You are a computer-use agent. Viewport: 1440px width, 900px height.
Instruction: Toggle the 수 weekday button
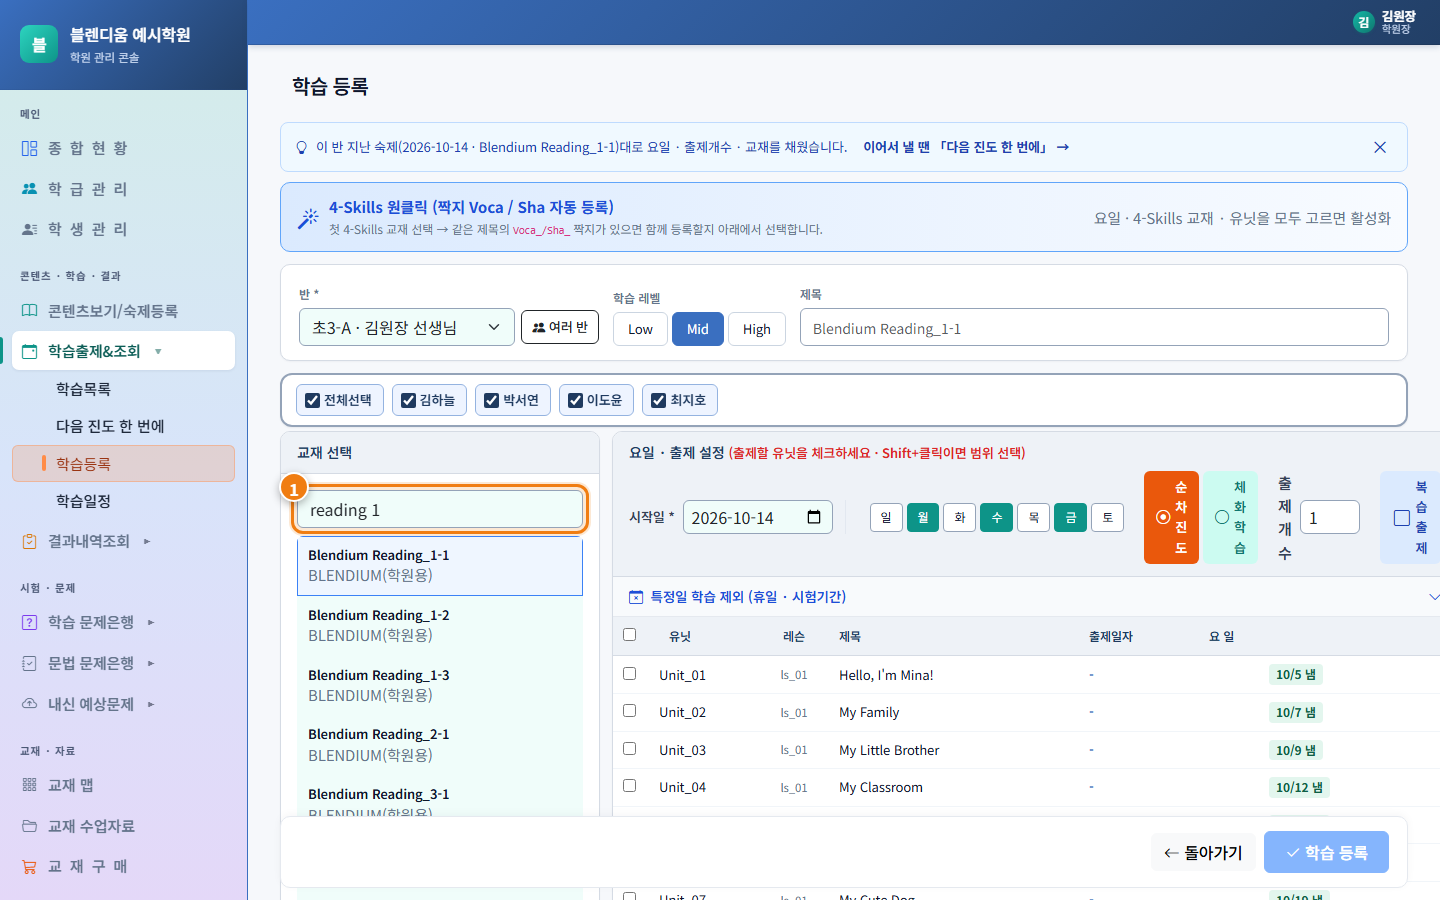click(996, 517)
